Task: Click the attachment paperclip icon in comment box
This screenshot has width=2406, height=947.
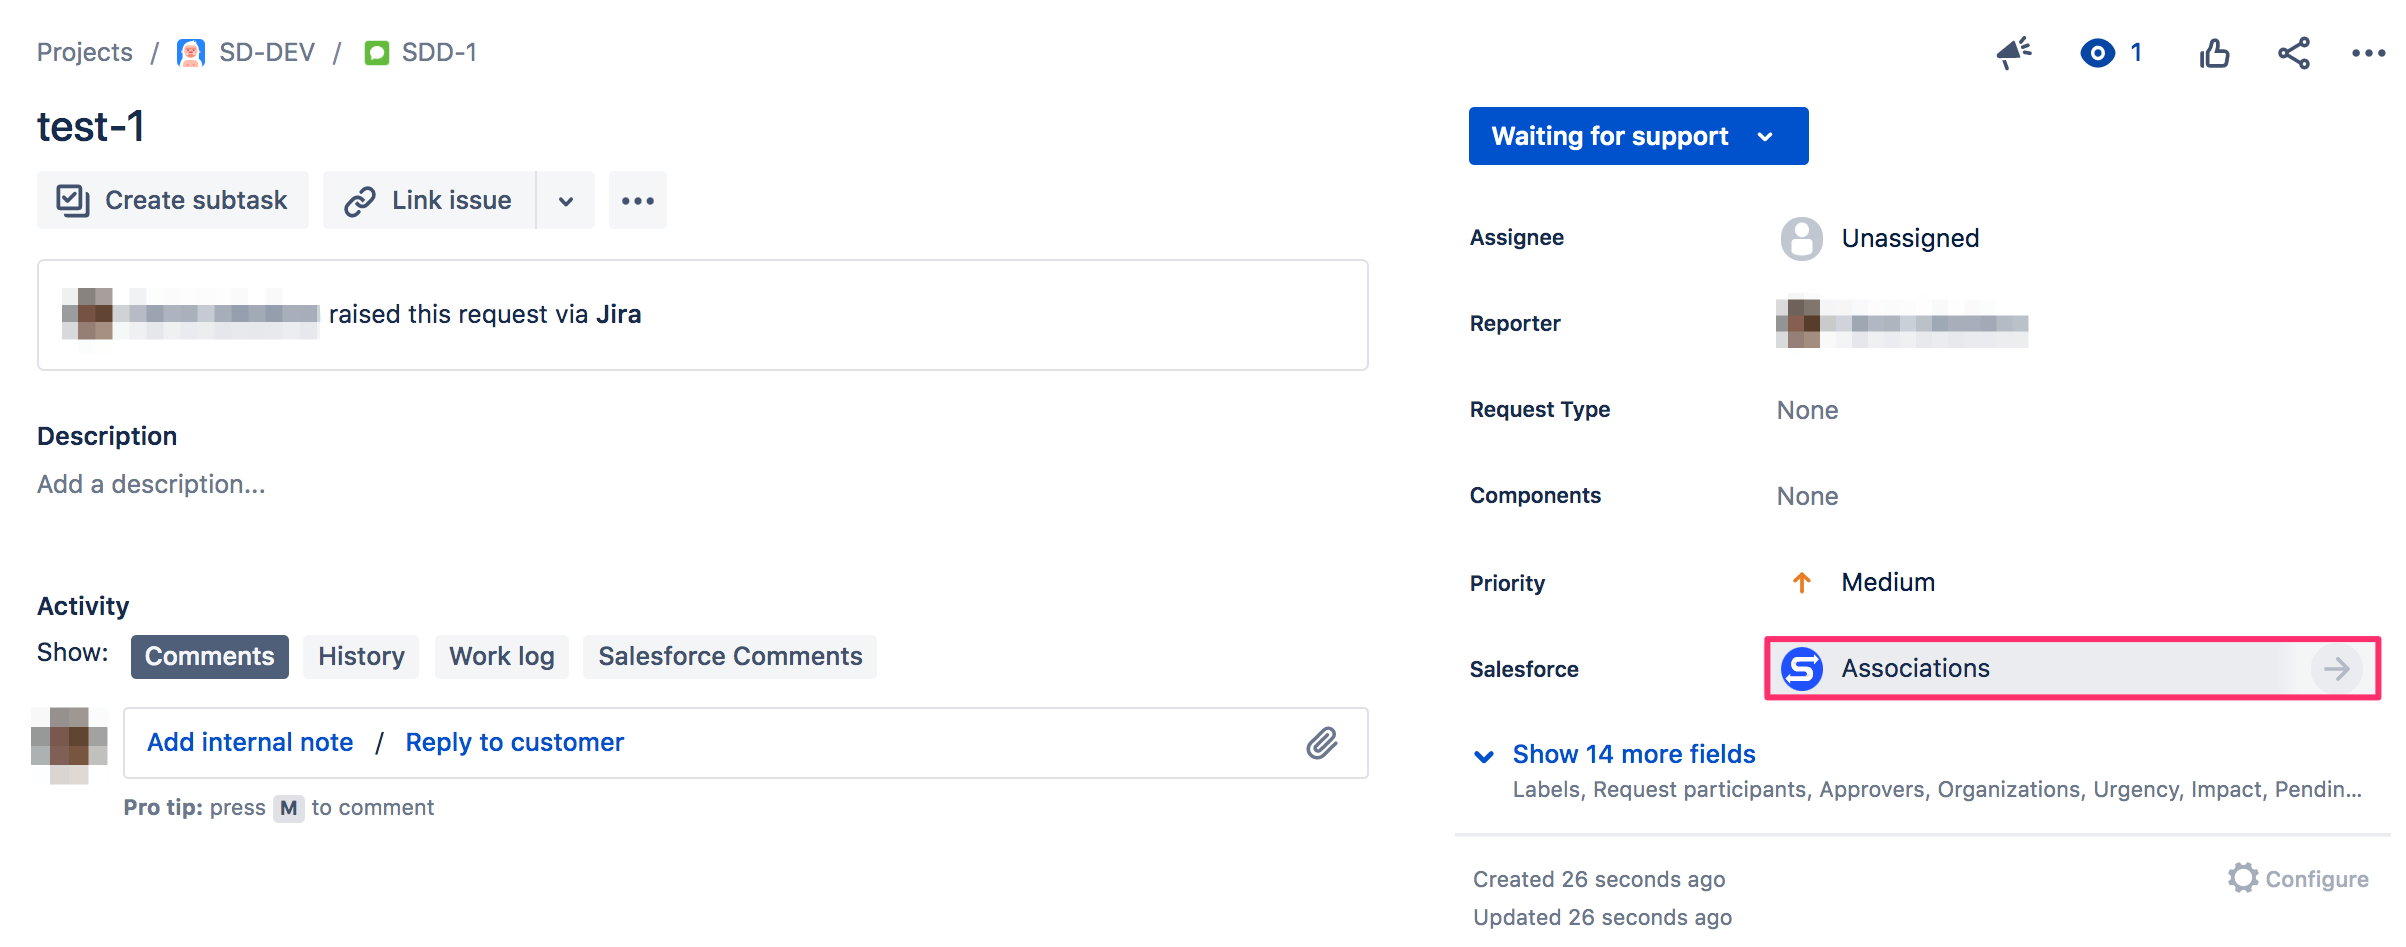Action: (x=1321, y=743)
